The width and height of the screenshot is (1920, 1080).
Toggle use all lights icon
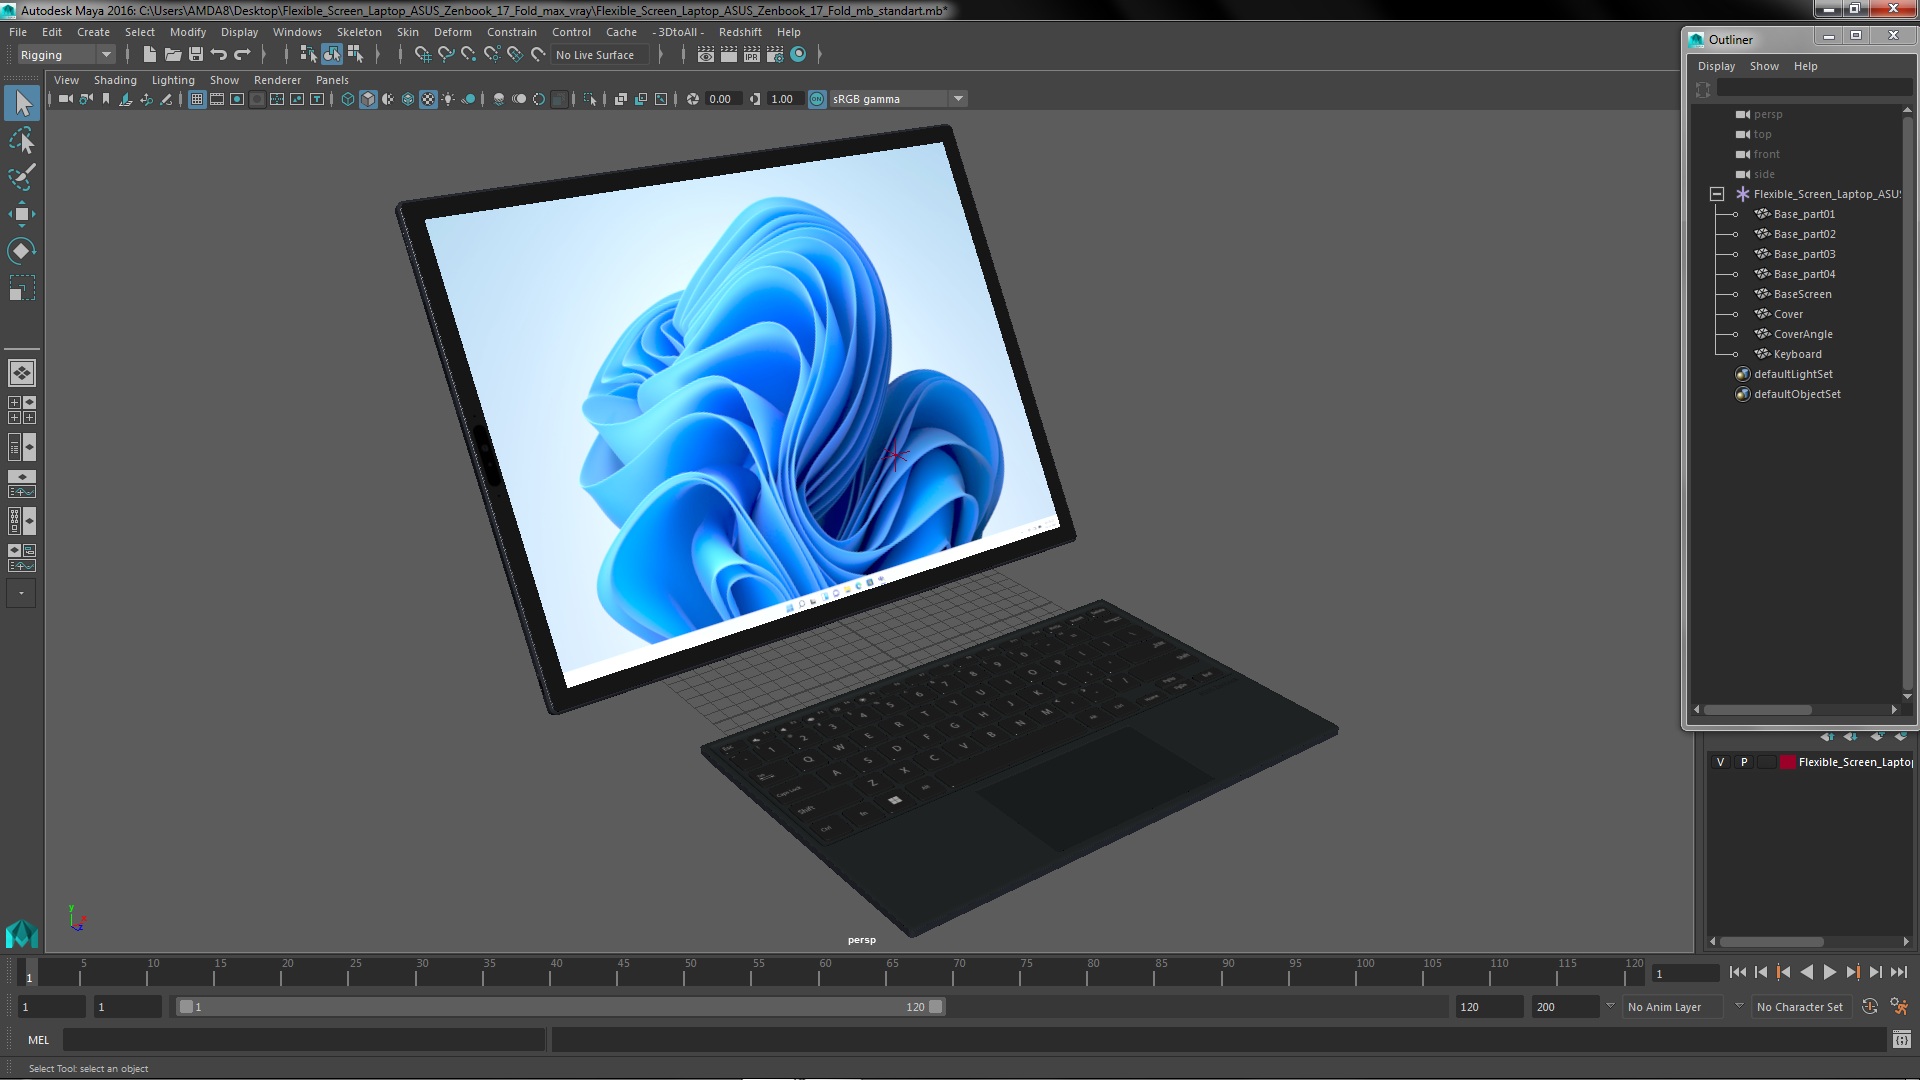(448, 99)
